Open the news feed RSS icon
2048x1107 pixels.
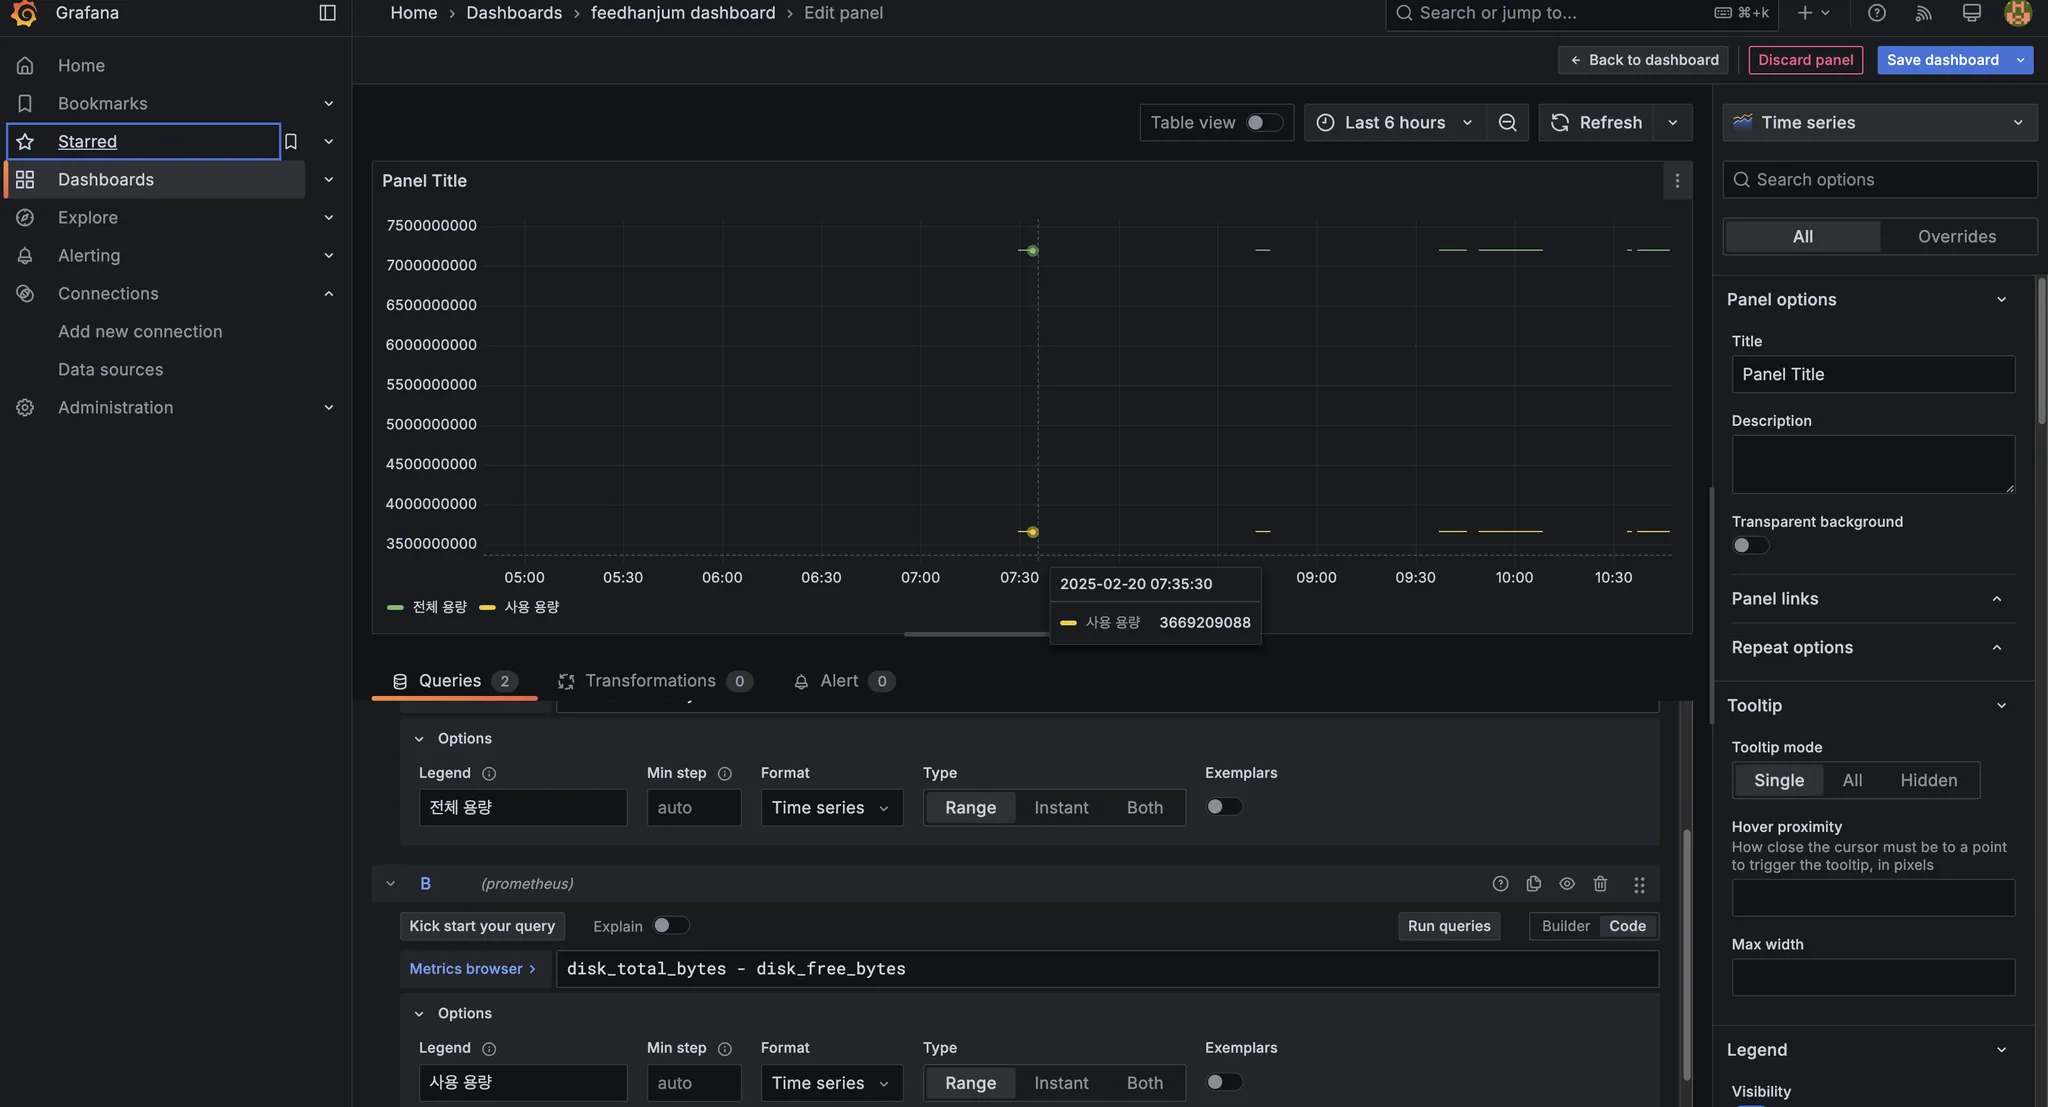point(1923,13)
